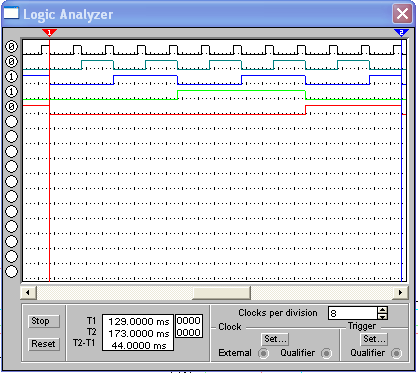Click the T2-T1 value 44.0000 ms
Image resolution: width=418 pixels, height=373 pixels.
pos(138,345)
